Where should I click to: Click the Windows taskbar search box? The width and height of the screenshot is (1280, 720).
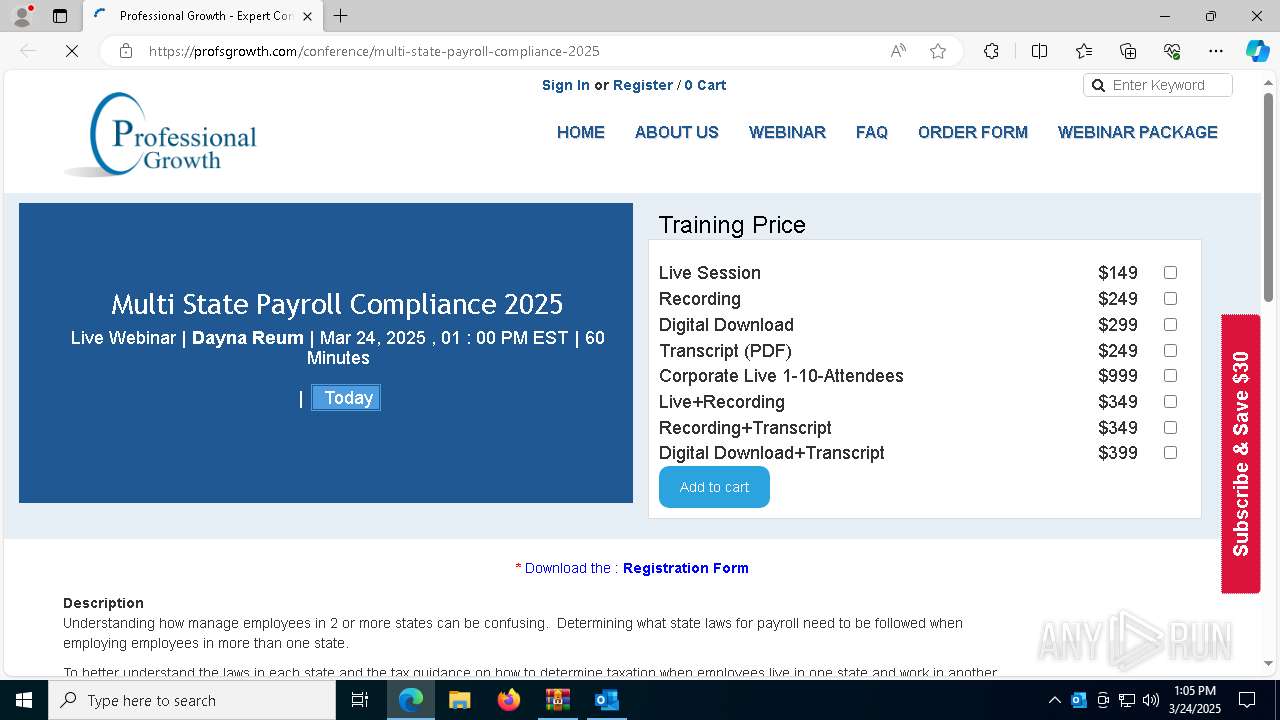pos(192,700)
